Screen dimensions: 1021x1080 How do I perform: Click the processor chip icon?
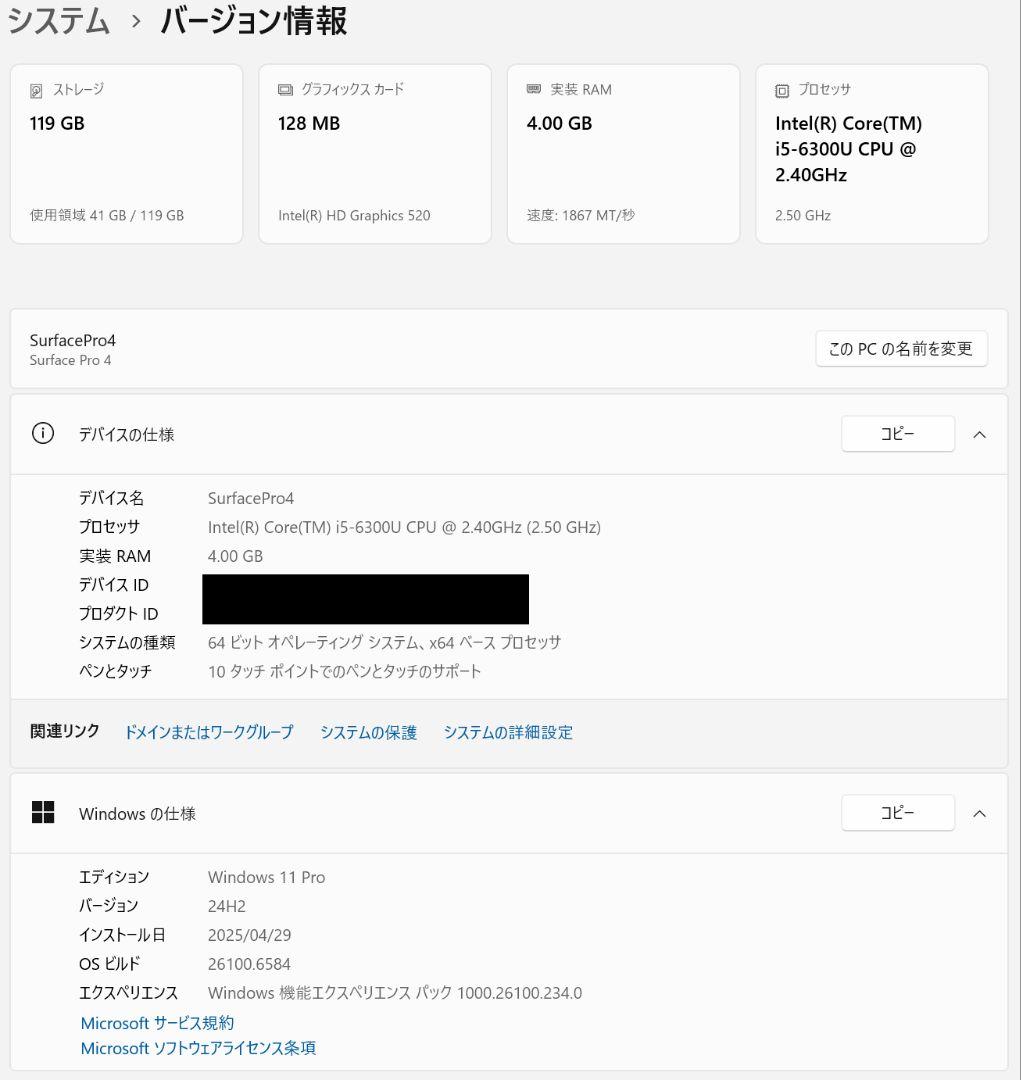782,90
